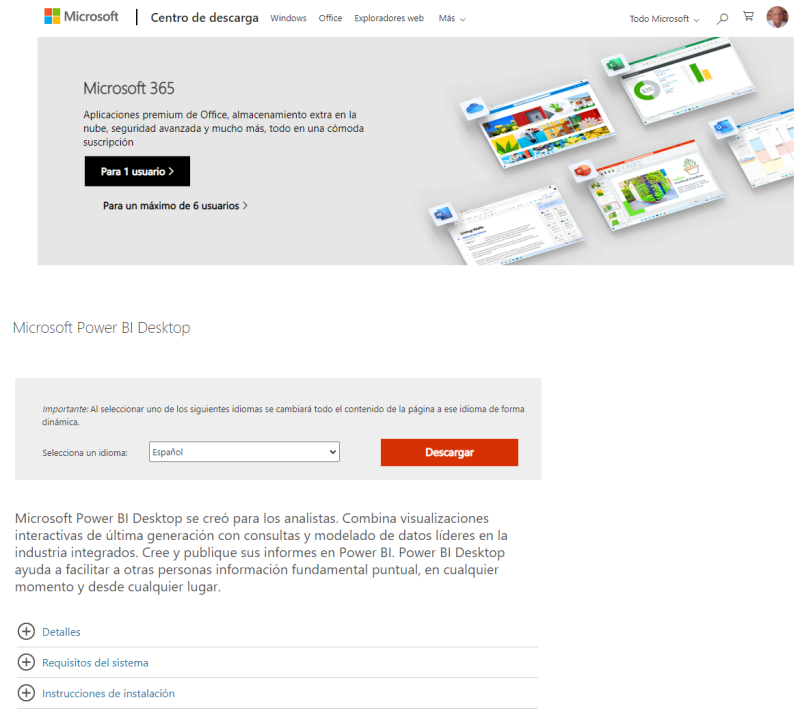Click the Centro de descarga link
The image size is (800, 715).
[x=204, y=17]
